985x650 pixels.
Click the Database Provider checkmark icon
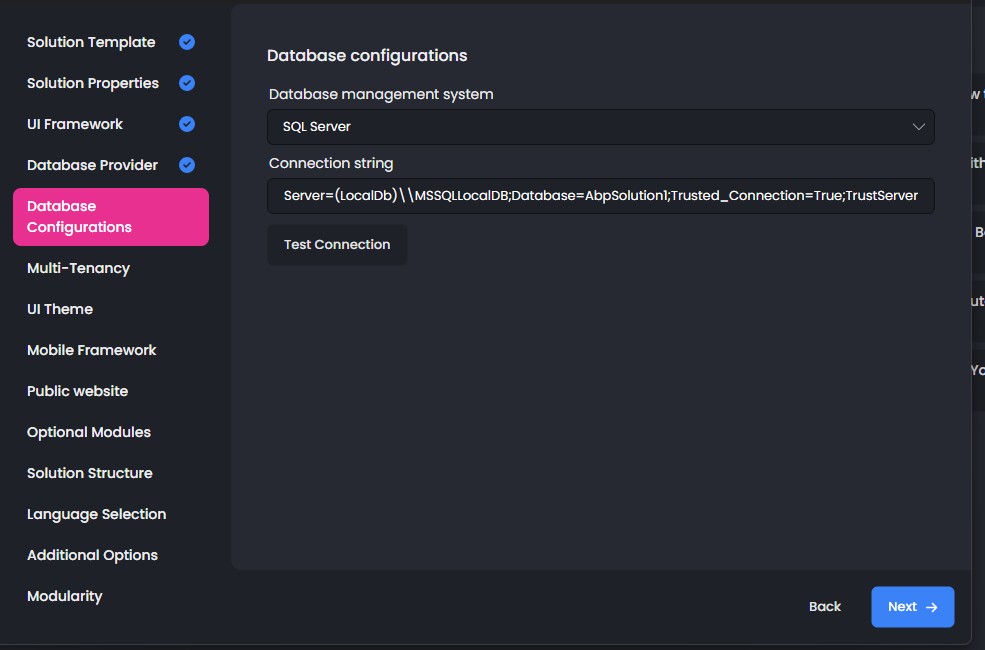[187, 165]
